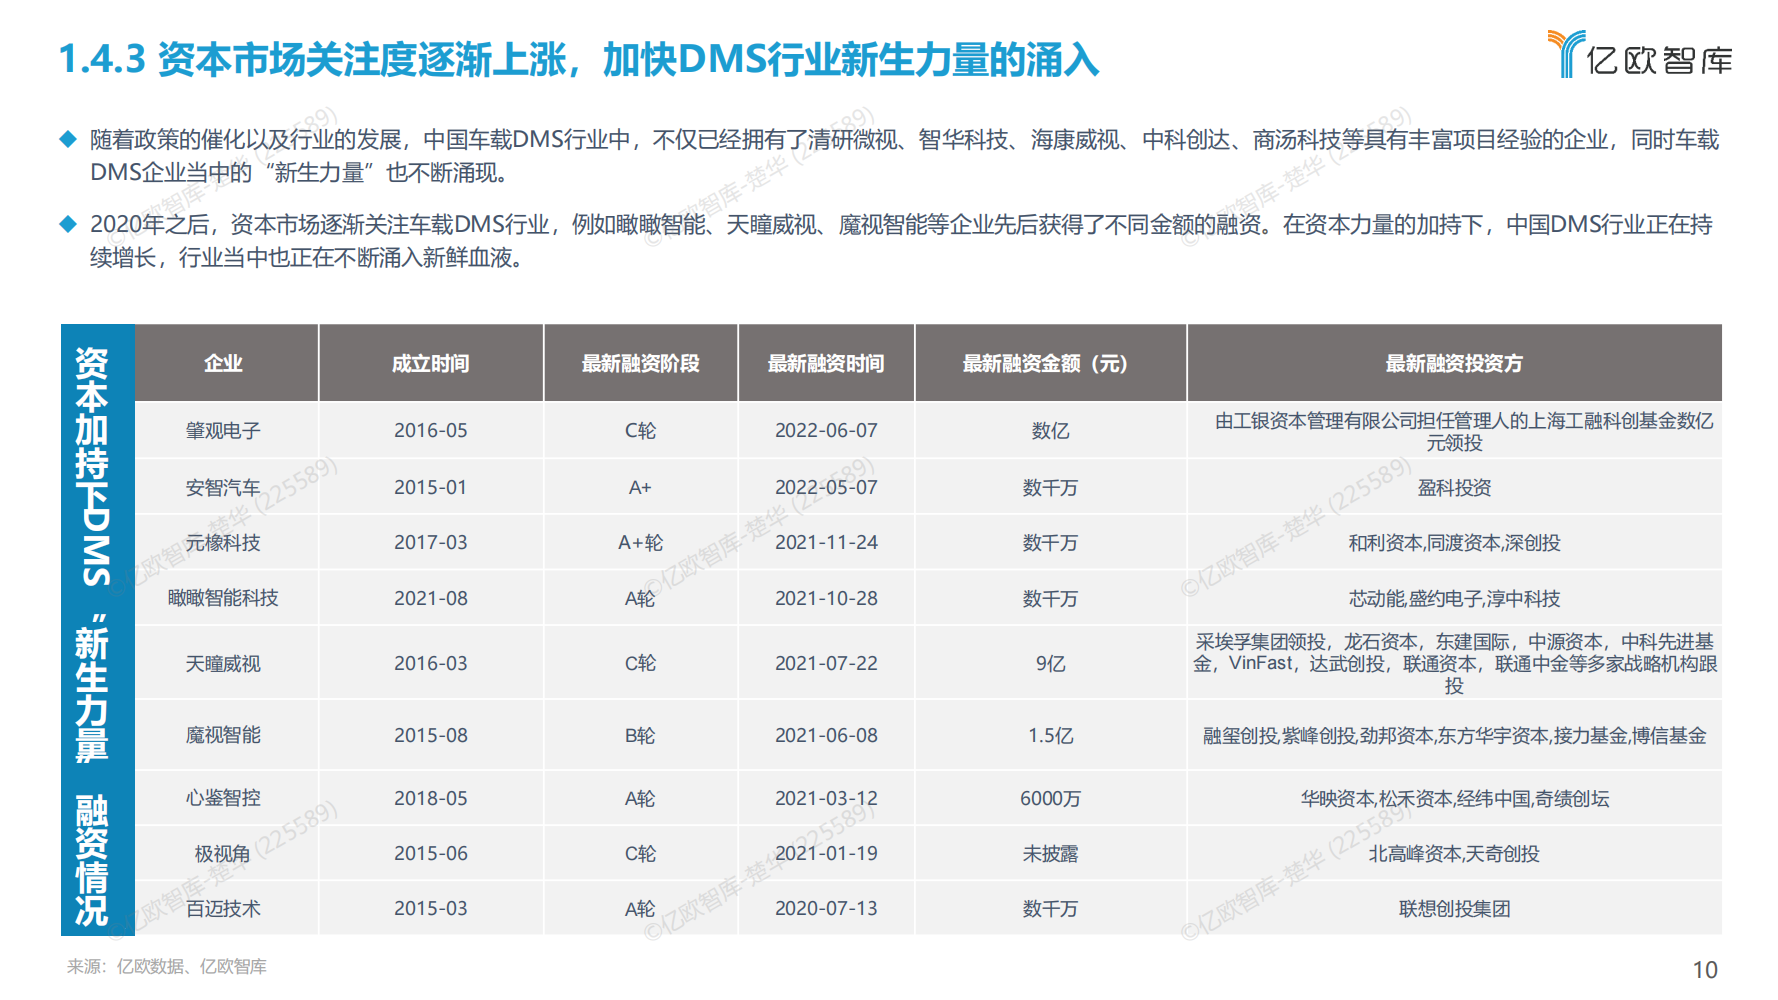Click investor cell 和利资本,同渡资本,深创投
Image resolution: width=1778 pixels, height=1000 pixels.
(1454, 543)
